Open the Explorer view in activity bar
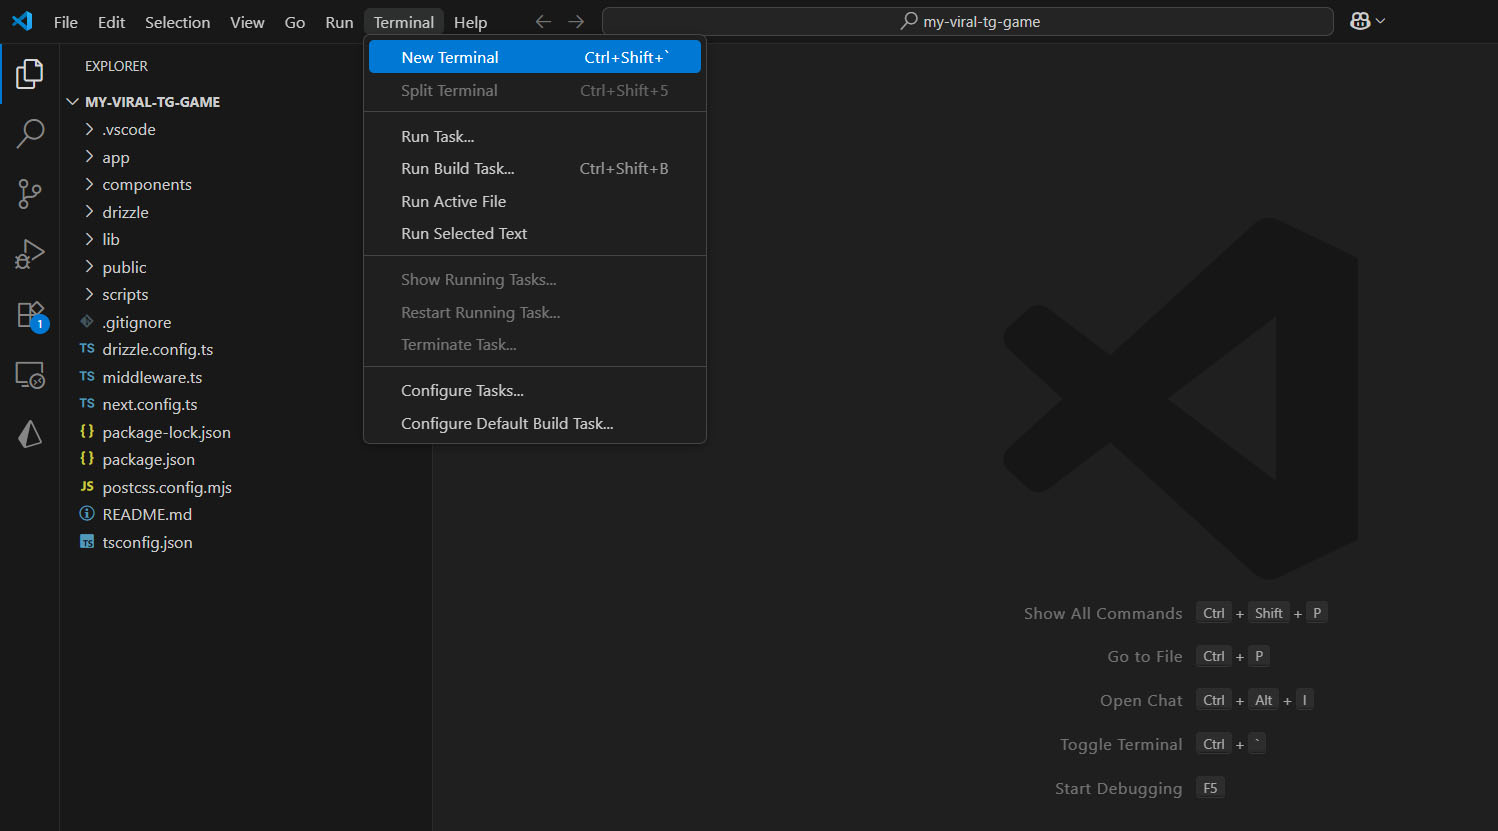1498x831 pixels. pos(30,73)
